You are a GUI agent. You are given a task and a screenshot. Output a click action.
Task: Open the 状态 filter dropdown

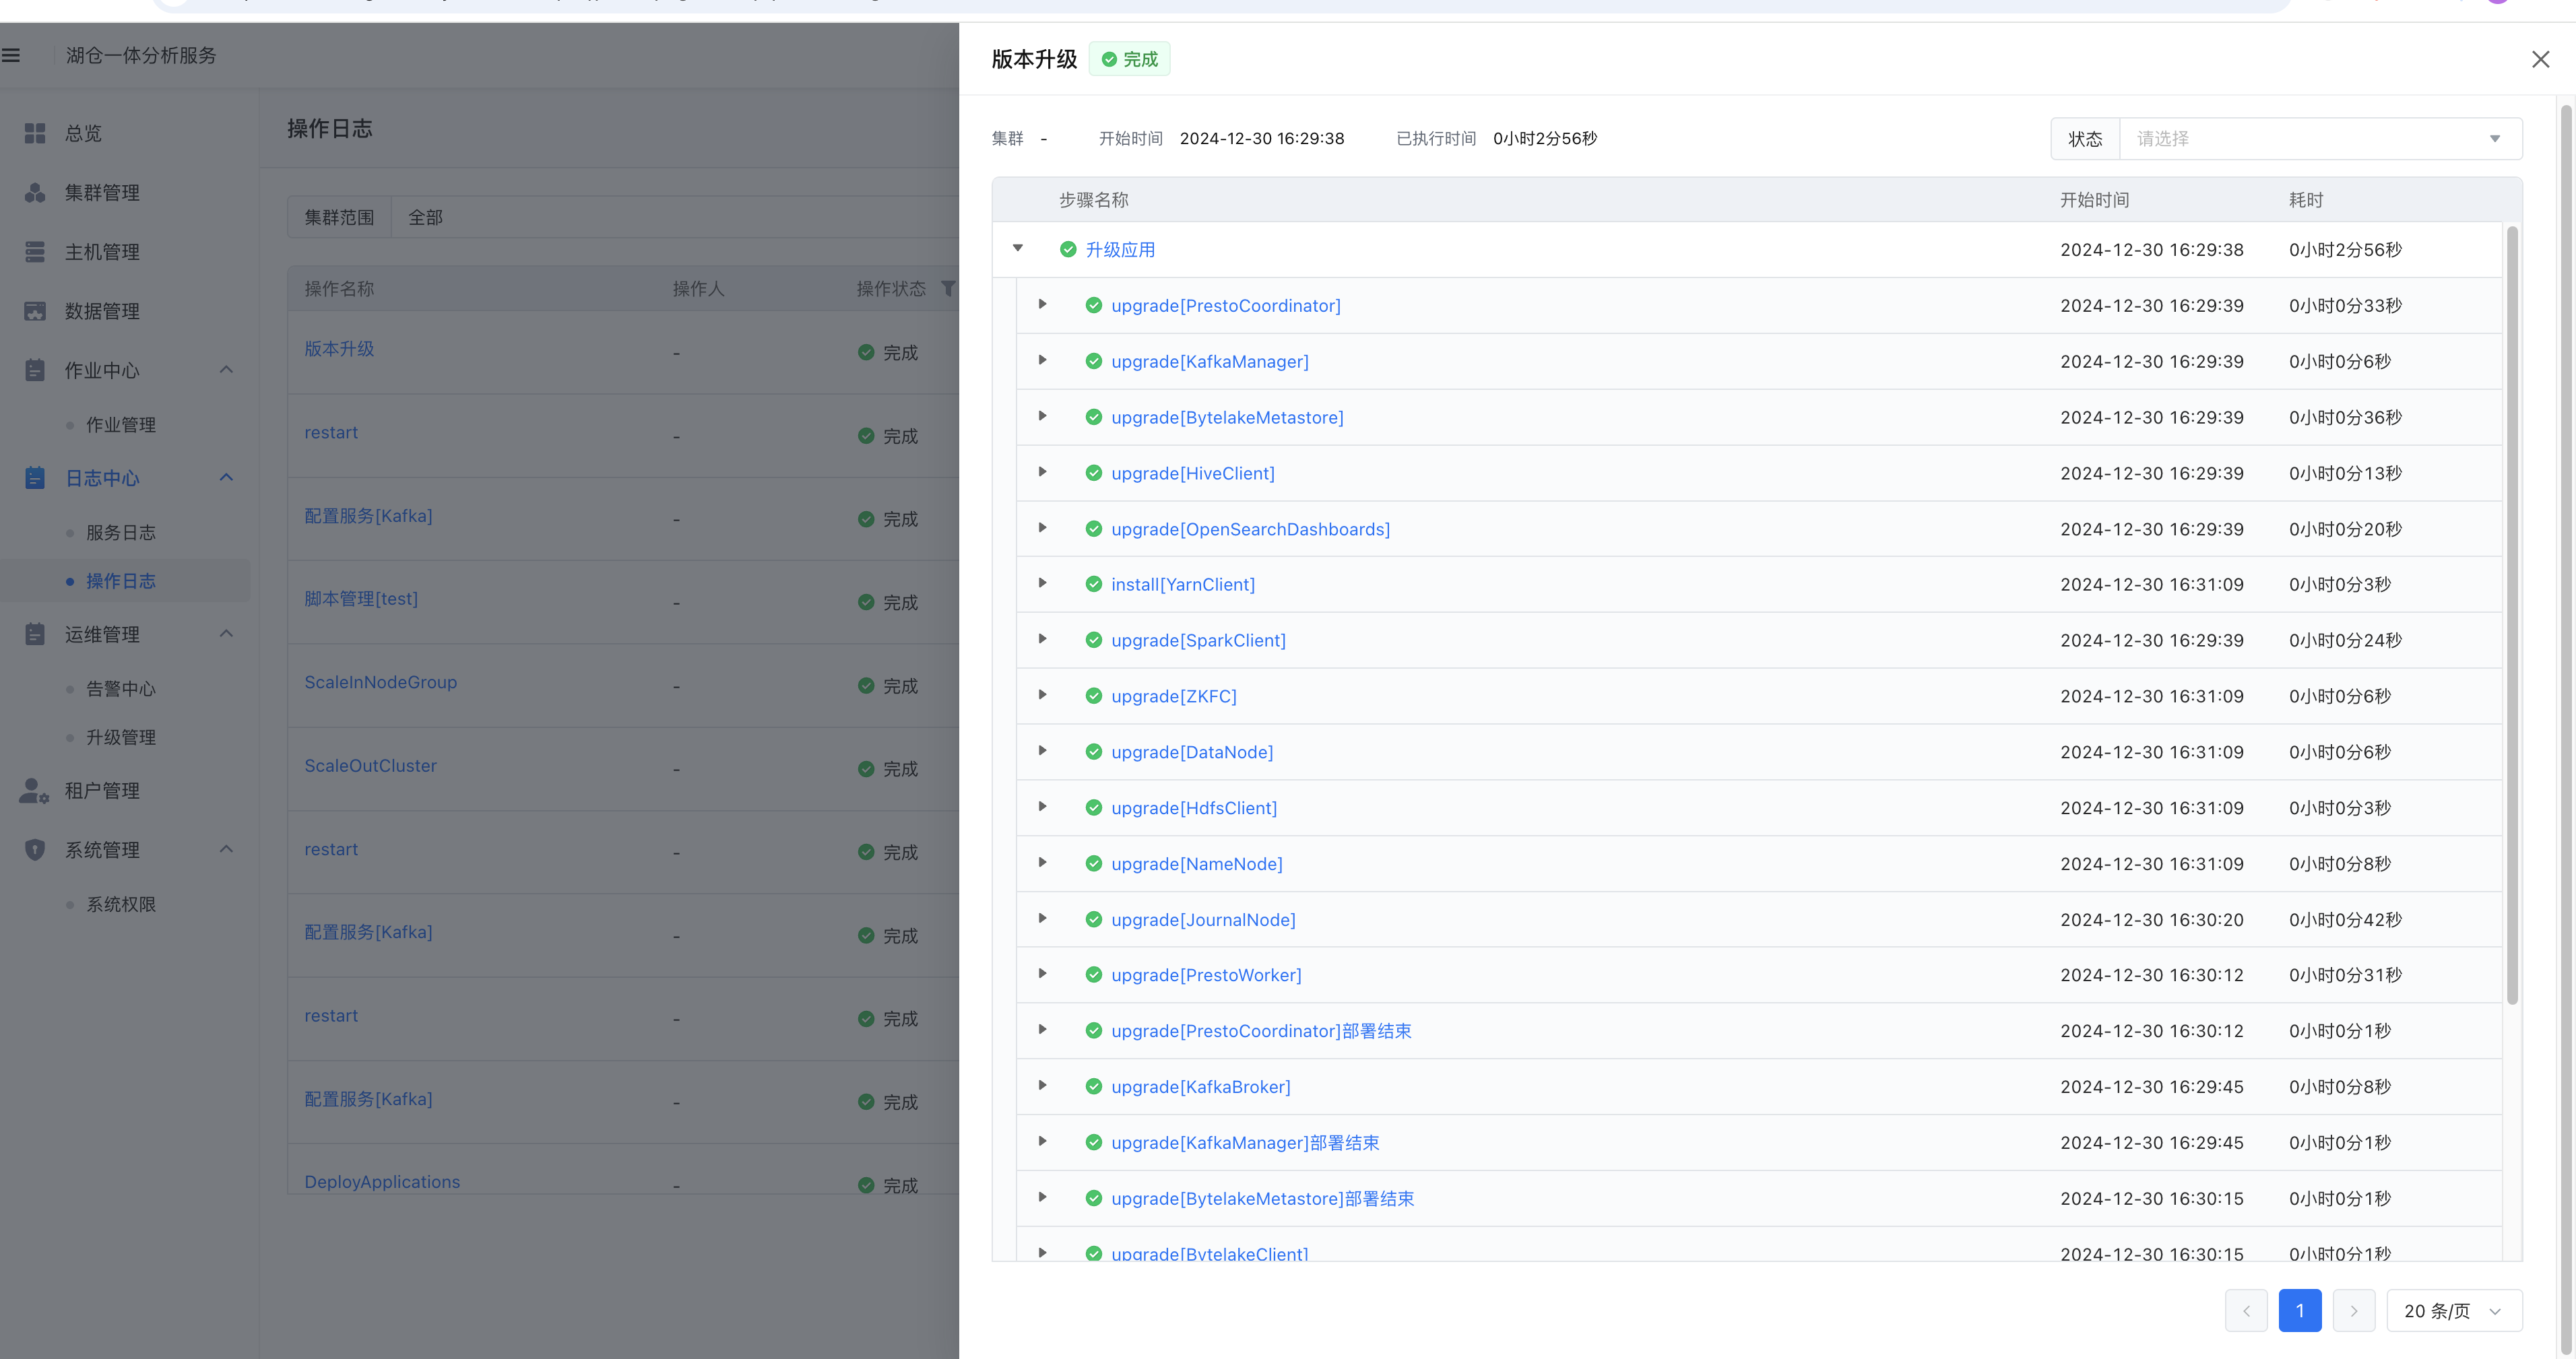(2320, 139)
